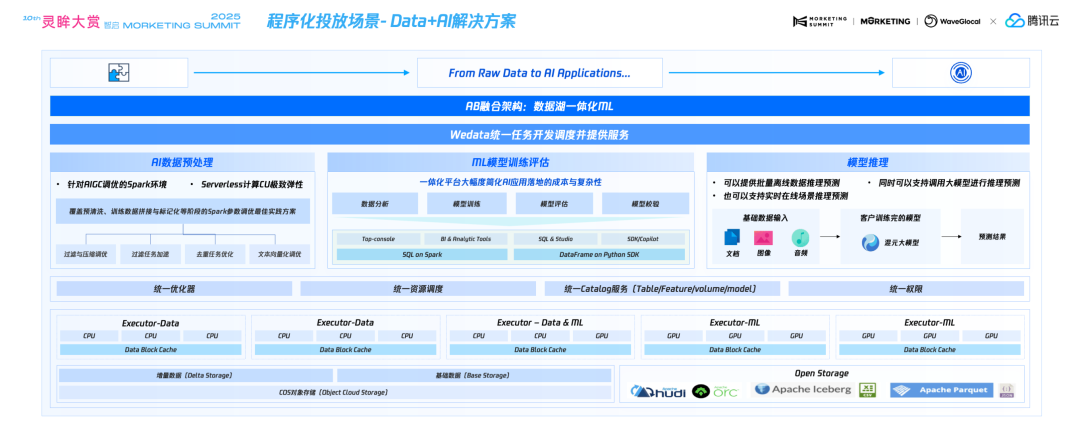This screenshot has width=1080, height=442.
Task: Select the 模型训练 box
Action: coord(466,204)
